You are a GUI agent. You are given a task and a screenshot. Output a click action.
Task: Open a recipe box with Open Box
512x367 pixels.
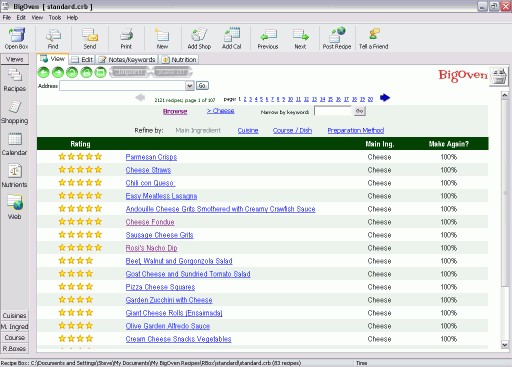coord(16,38)
